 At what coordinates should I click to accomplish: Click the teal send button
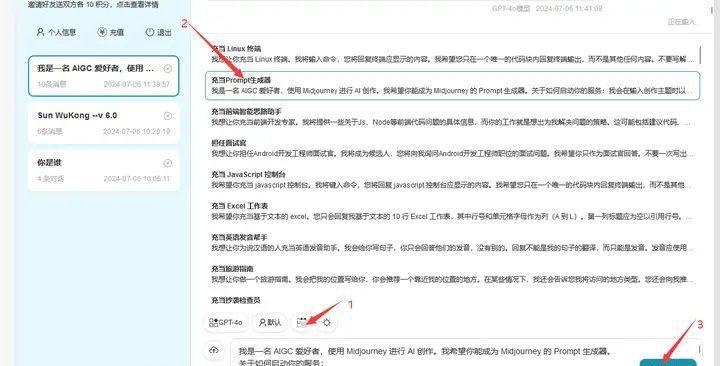[x=668, y=362]
